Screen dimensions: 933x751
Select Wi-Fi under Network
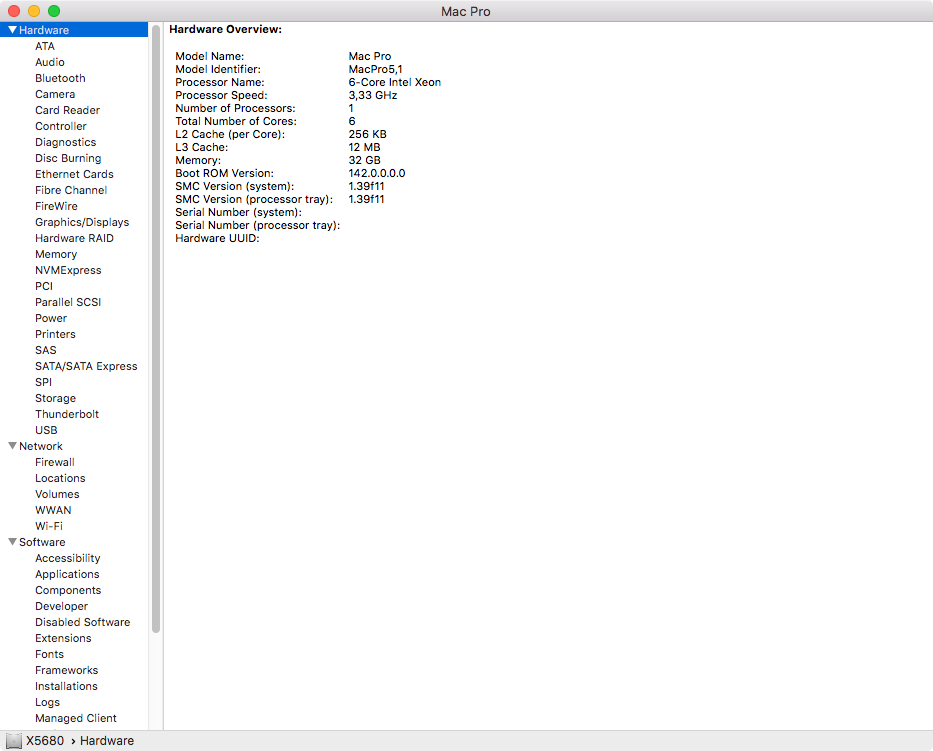[49, 527]
